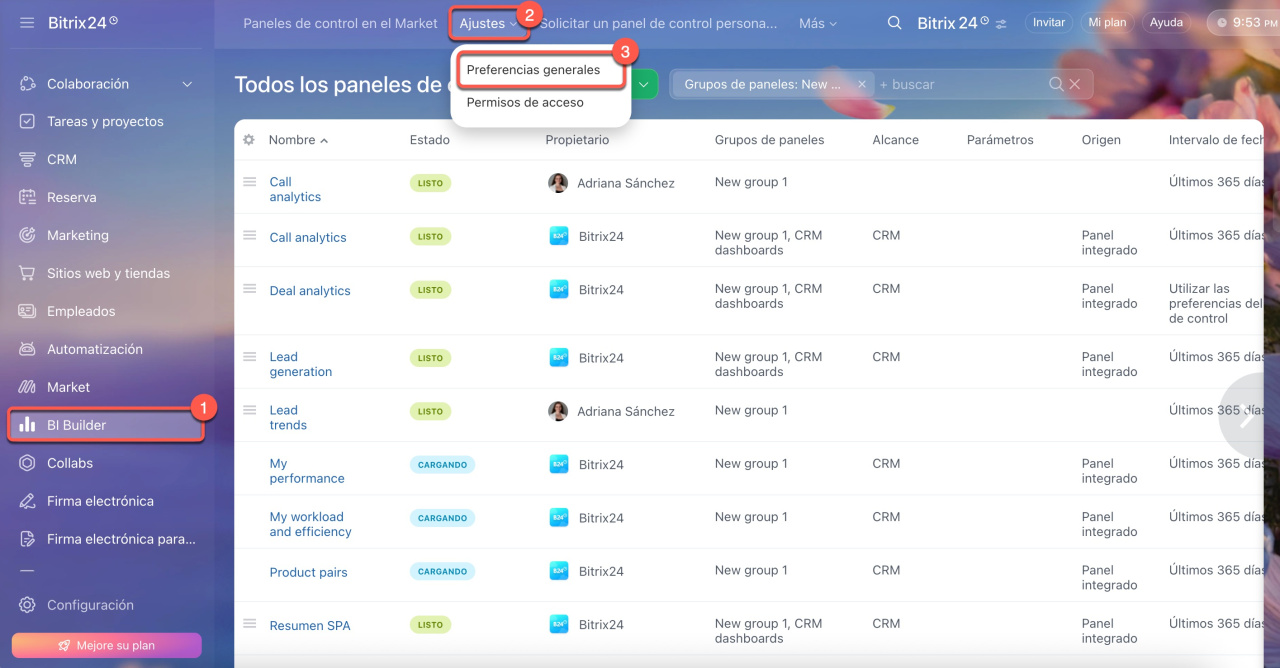Click the Marketing sidebar icon

coord(27,235)
